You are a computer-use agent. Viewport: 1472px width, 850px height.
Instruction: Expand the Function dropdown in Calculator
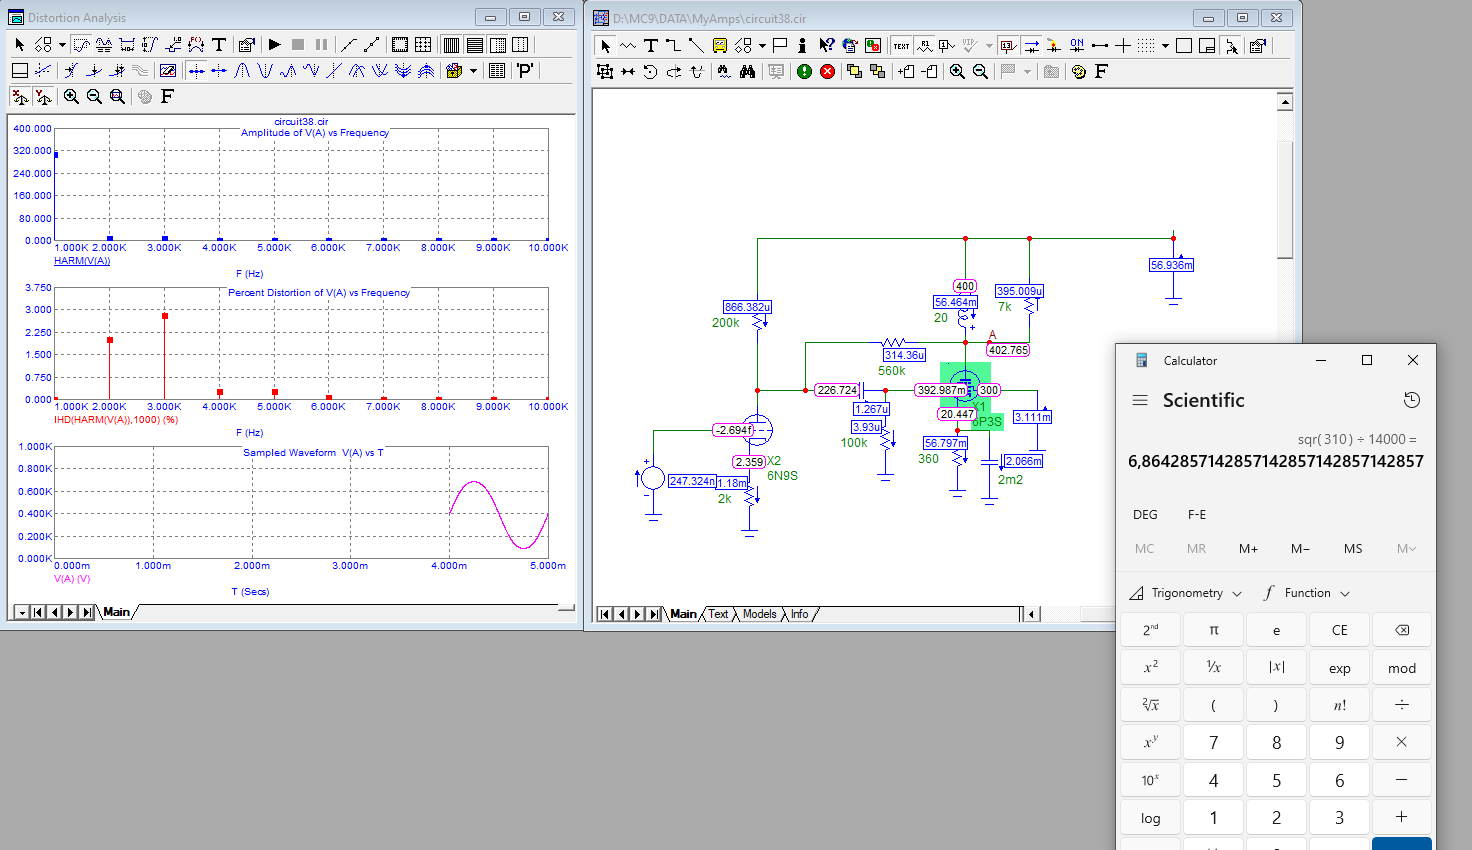click(1307, 593)
